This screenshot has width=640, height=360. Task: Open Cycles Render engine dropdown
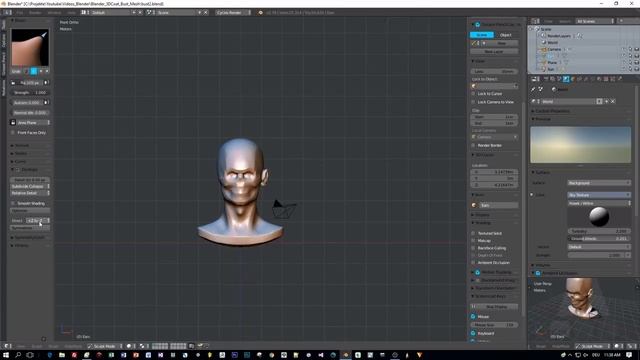[233, 13]
